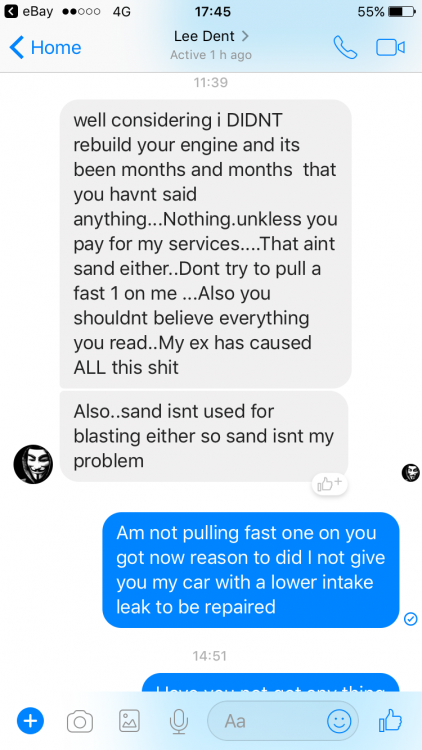The height and width of the screenshot is (750, 422).
Task: Tap the 14:51 timestamp label
Action: click(x=211, y=655)
